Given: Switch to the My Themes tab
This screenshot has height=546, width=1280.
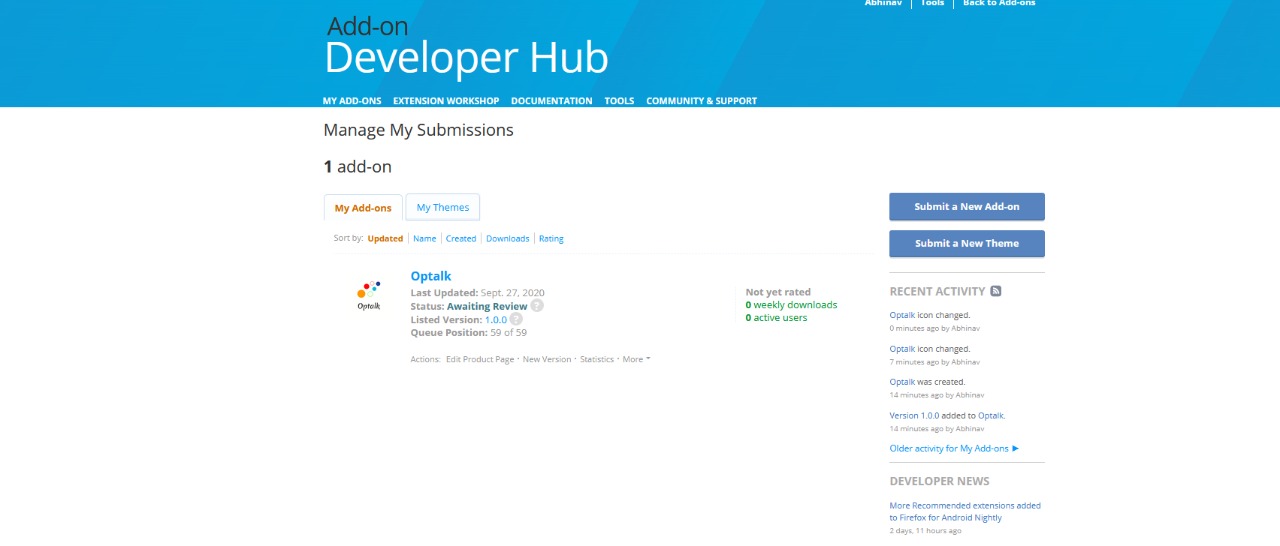Looking at the screenshot, I should point(443,207).
